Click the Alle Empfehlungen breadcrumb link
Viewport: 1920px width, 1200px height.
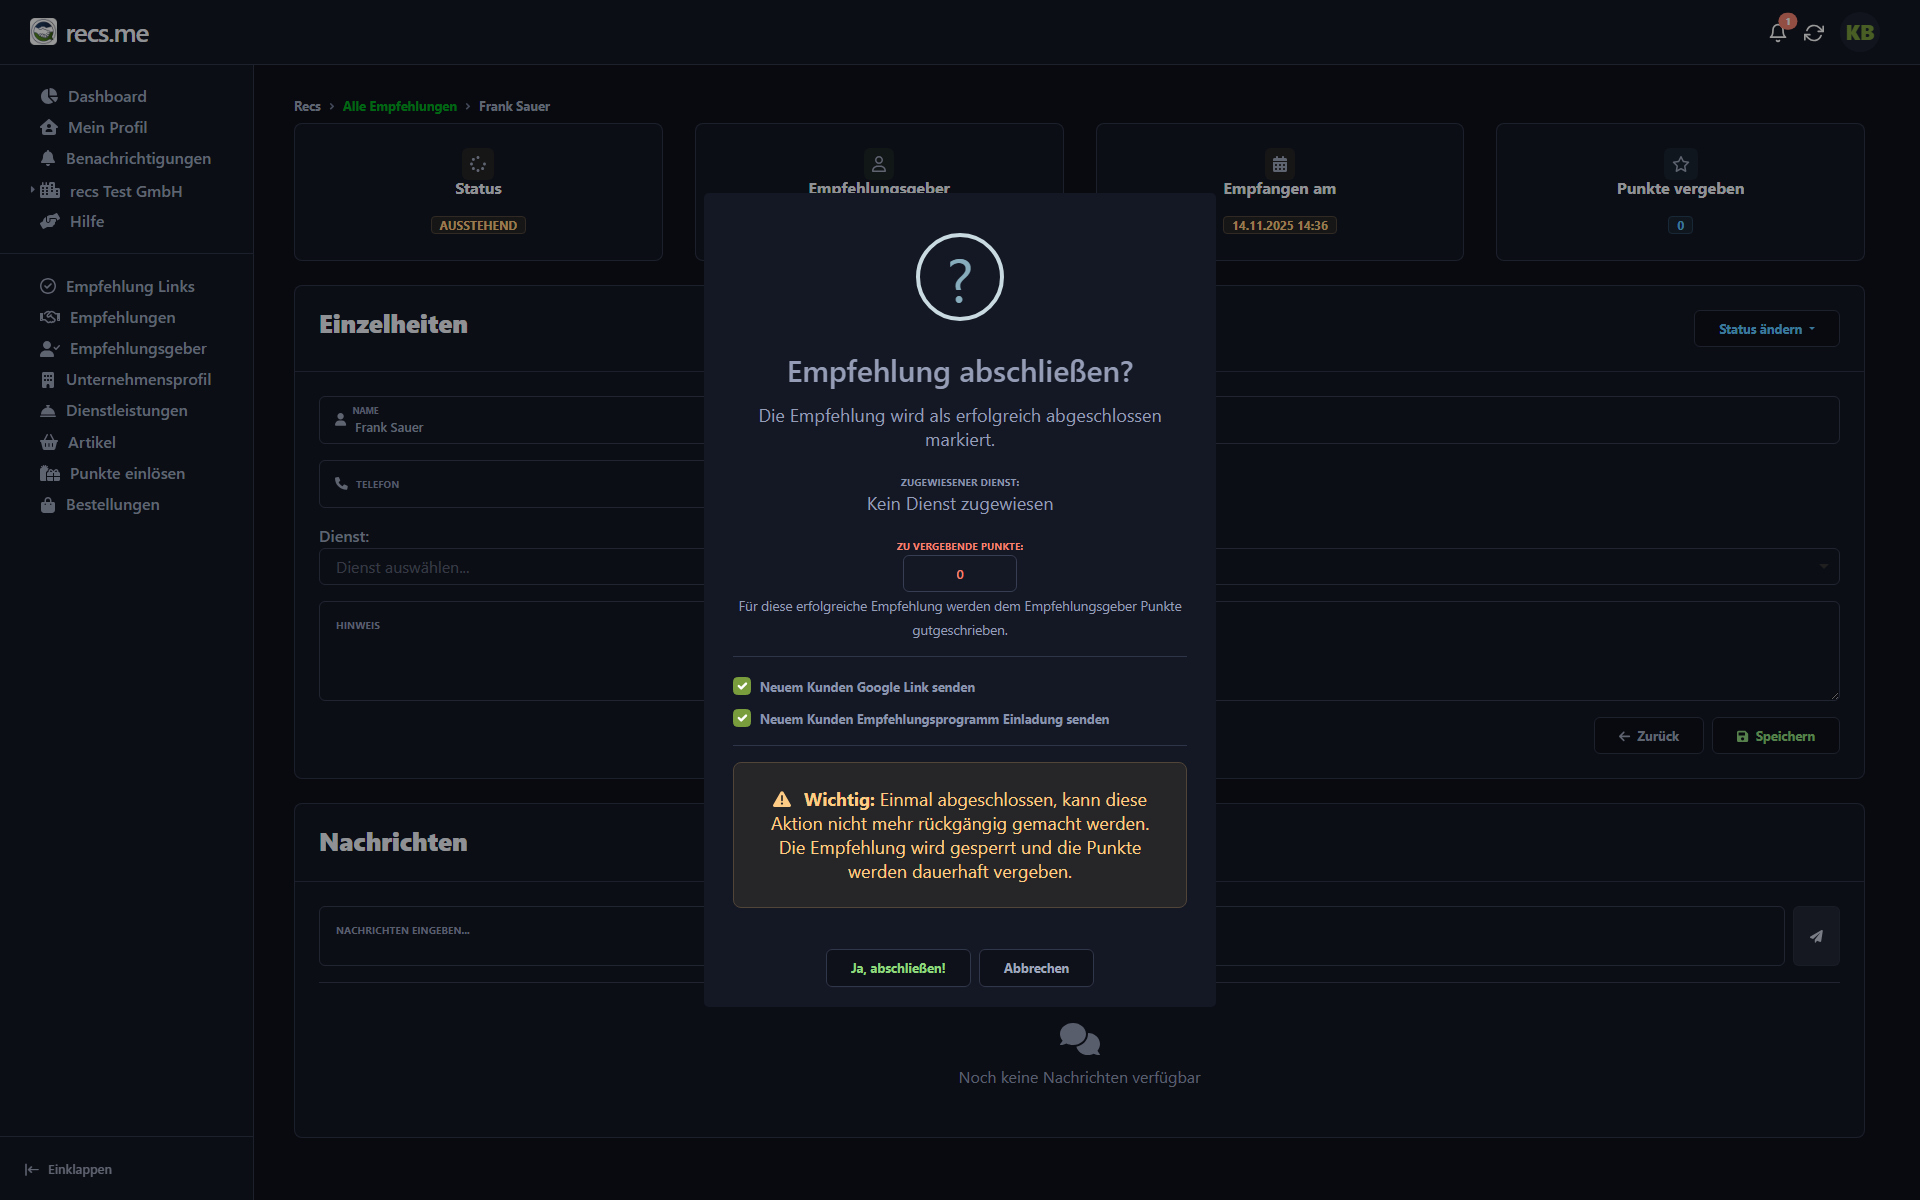coord(399,106)
